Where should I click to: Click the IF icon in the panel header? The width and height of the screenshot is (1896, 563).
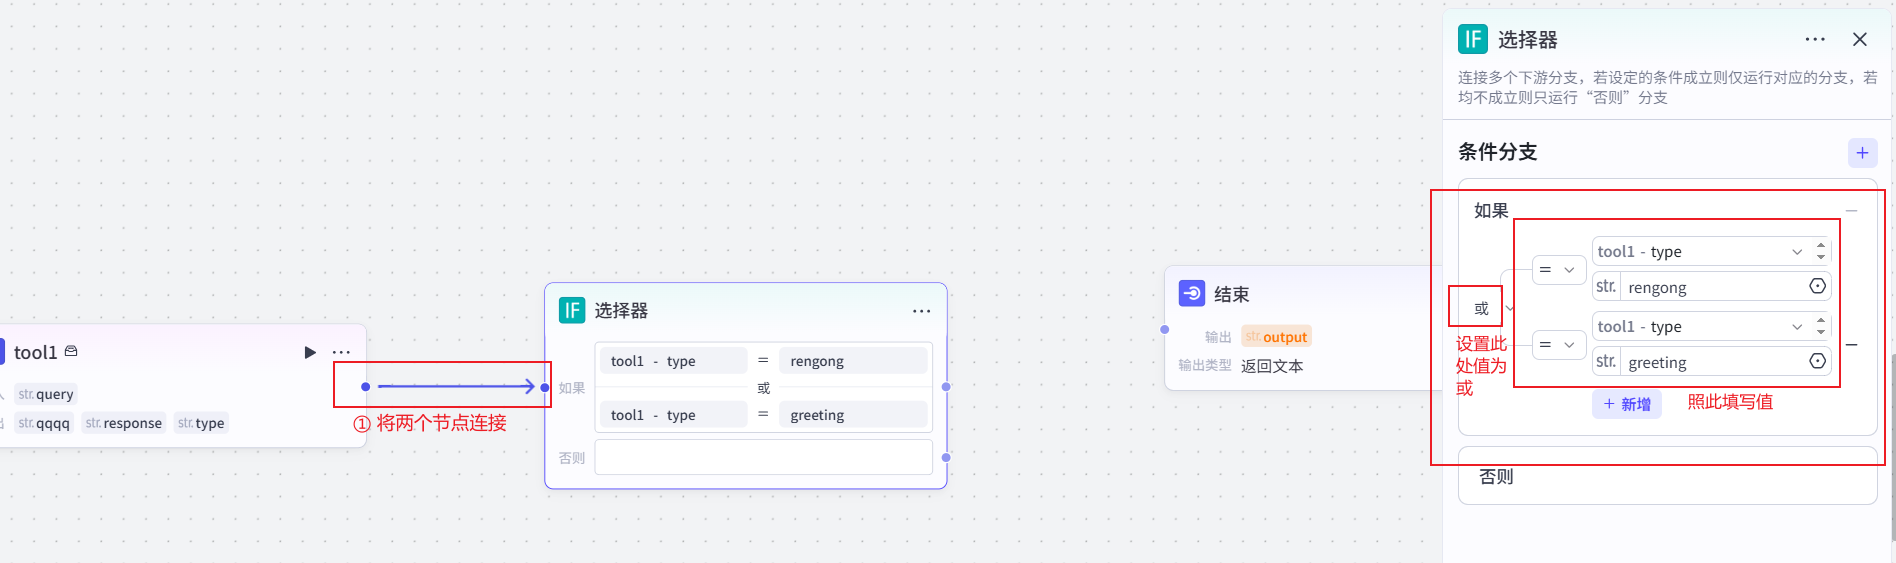tap(1472, 39)
